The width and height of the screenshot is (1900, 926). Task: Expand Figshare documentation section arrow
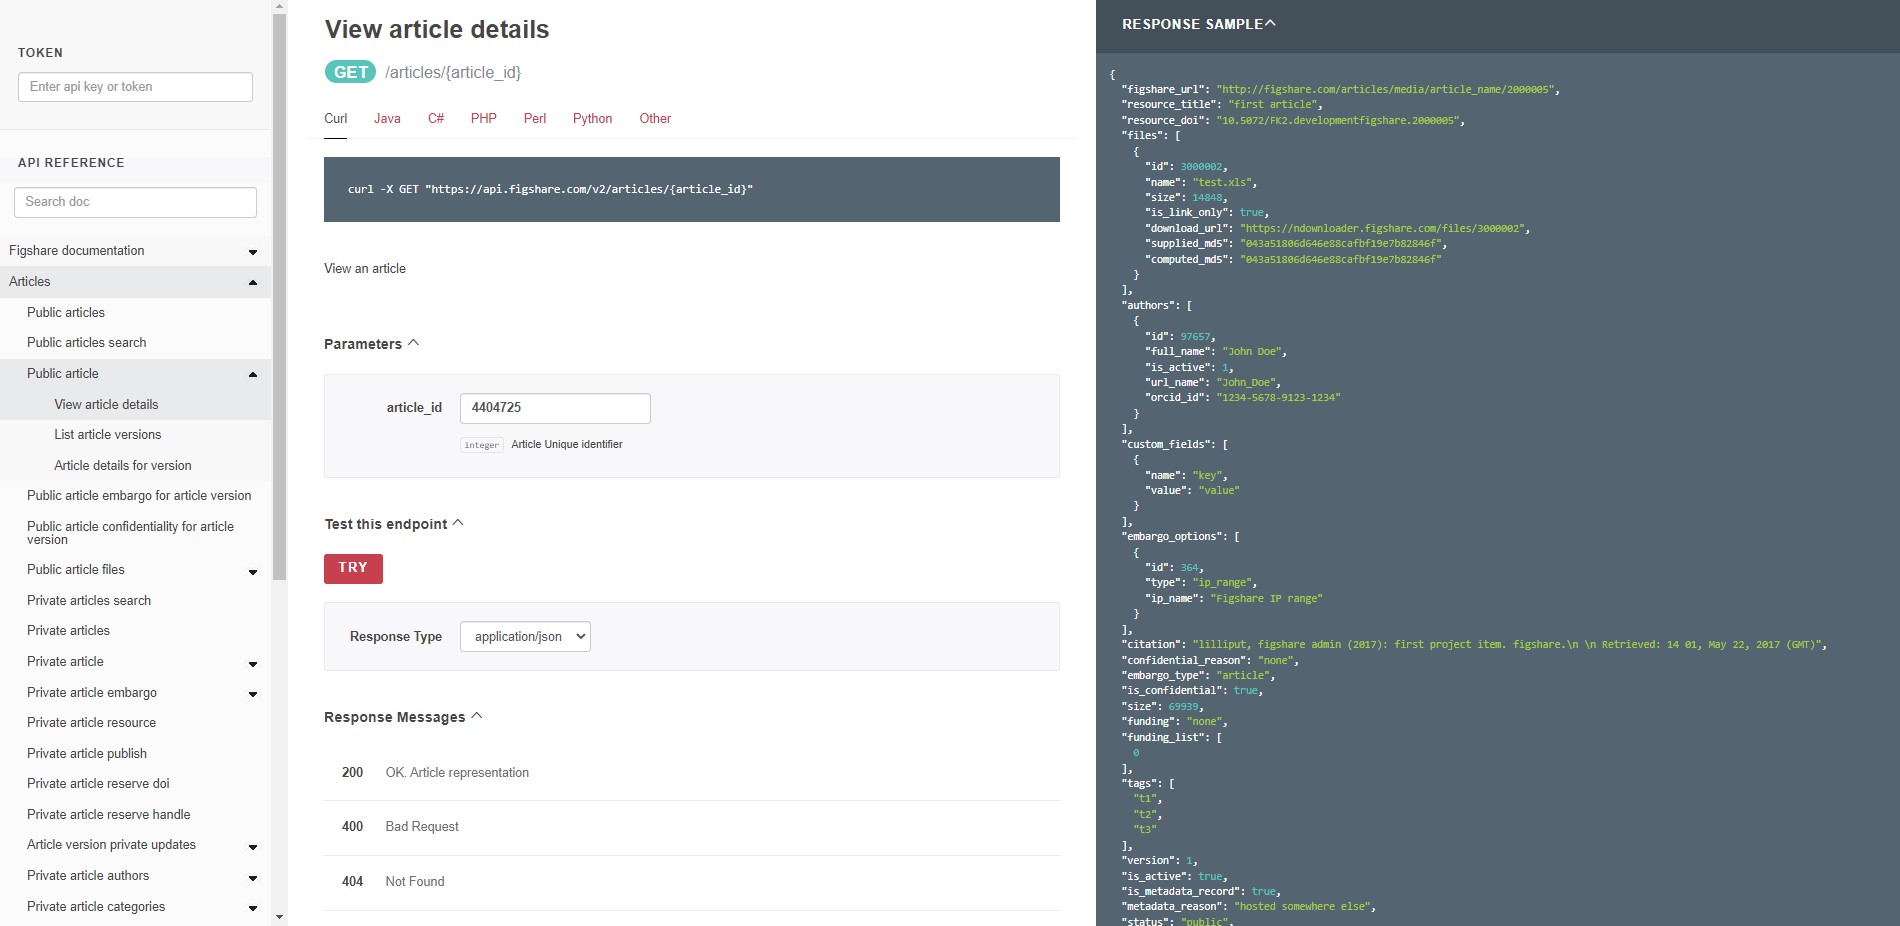click(253, 252)
